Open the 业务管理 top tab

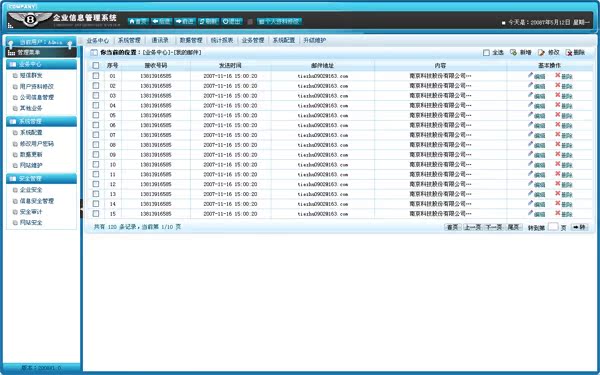click(x=253, y=40)
